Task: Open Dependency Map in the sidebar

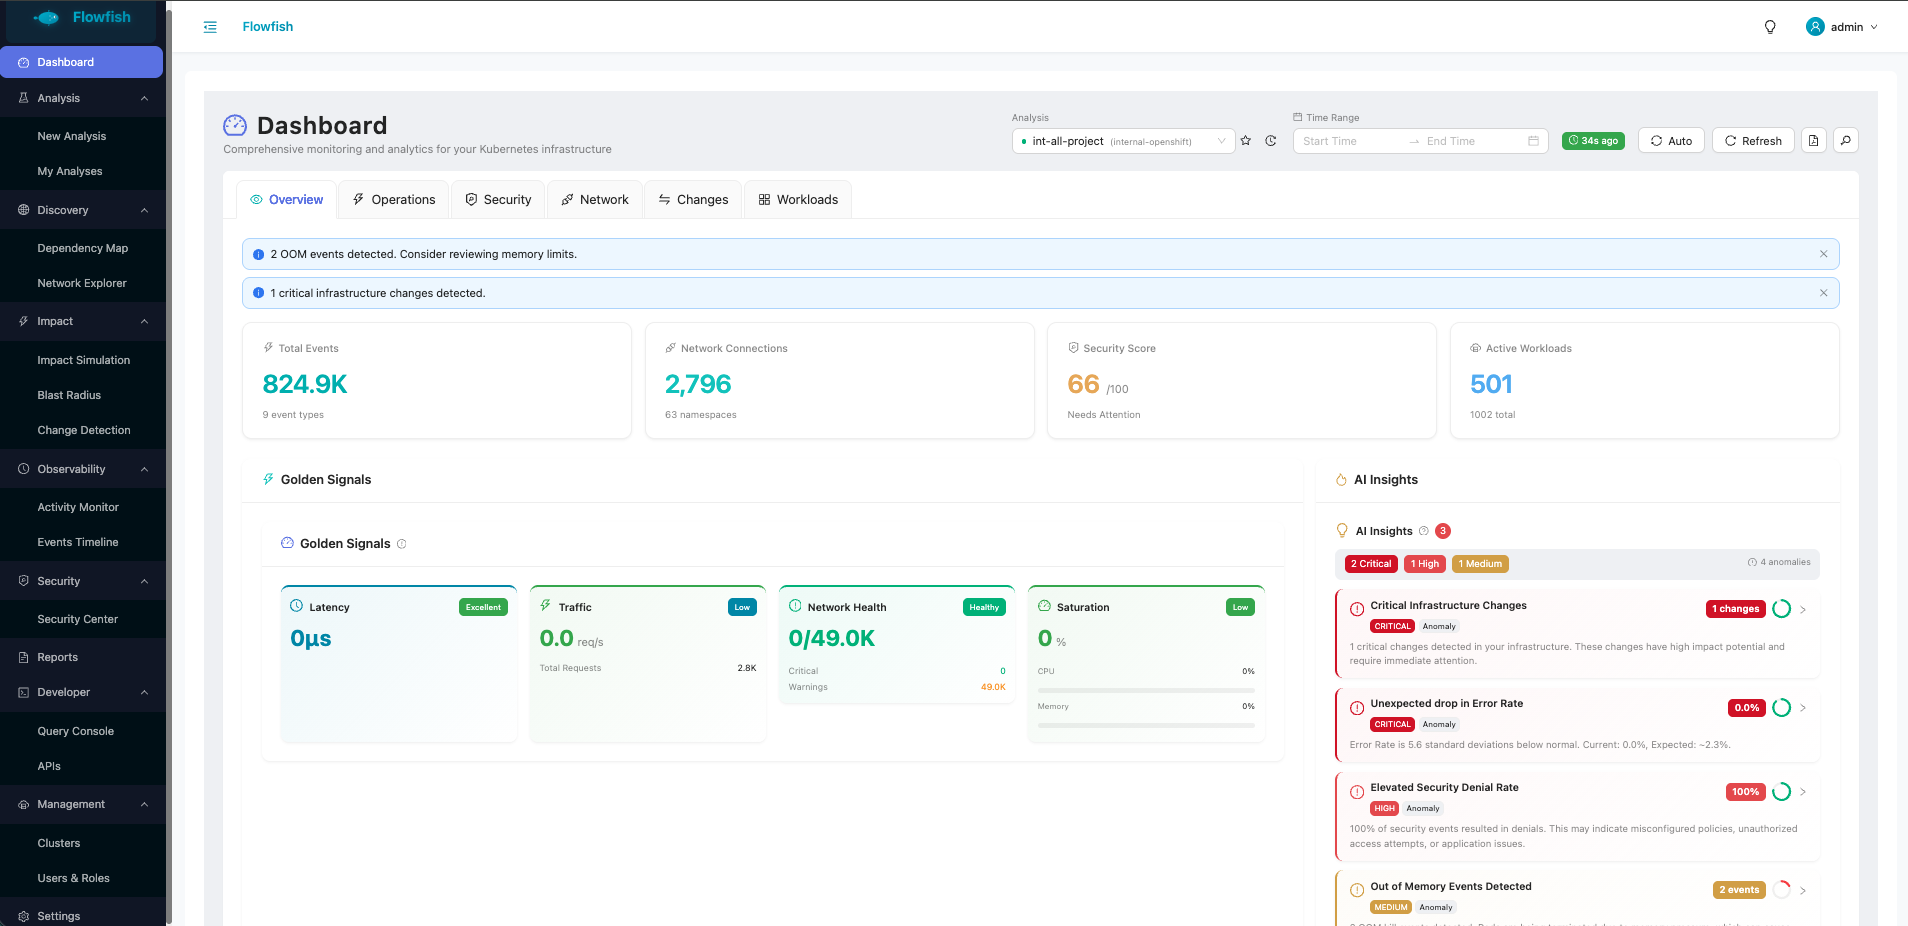Action: click(83, 248)
